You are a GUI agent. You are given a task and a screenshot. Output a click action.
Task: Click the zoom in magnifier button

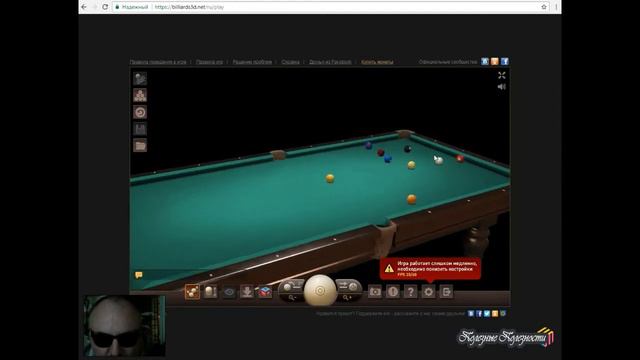click(348, 298)
